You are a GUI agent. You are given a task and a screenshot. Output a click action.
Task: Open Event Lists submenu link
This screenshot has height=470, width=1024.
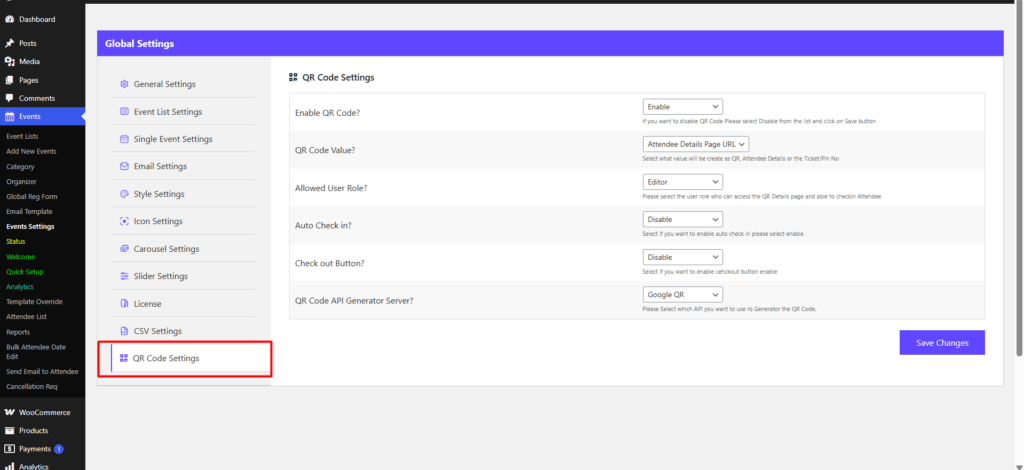pos(22,136)
